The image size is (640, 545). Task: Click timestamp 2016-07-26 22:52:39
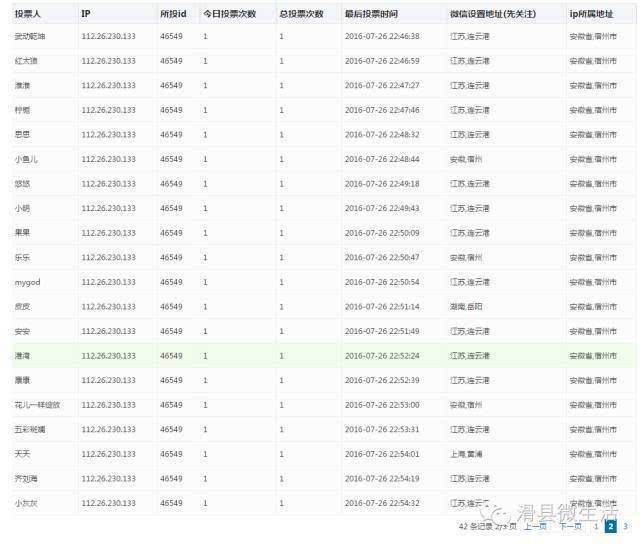(x=382, y=380)
